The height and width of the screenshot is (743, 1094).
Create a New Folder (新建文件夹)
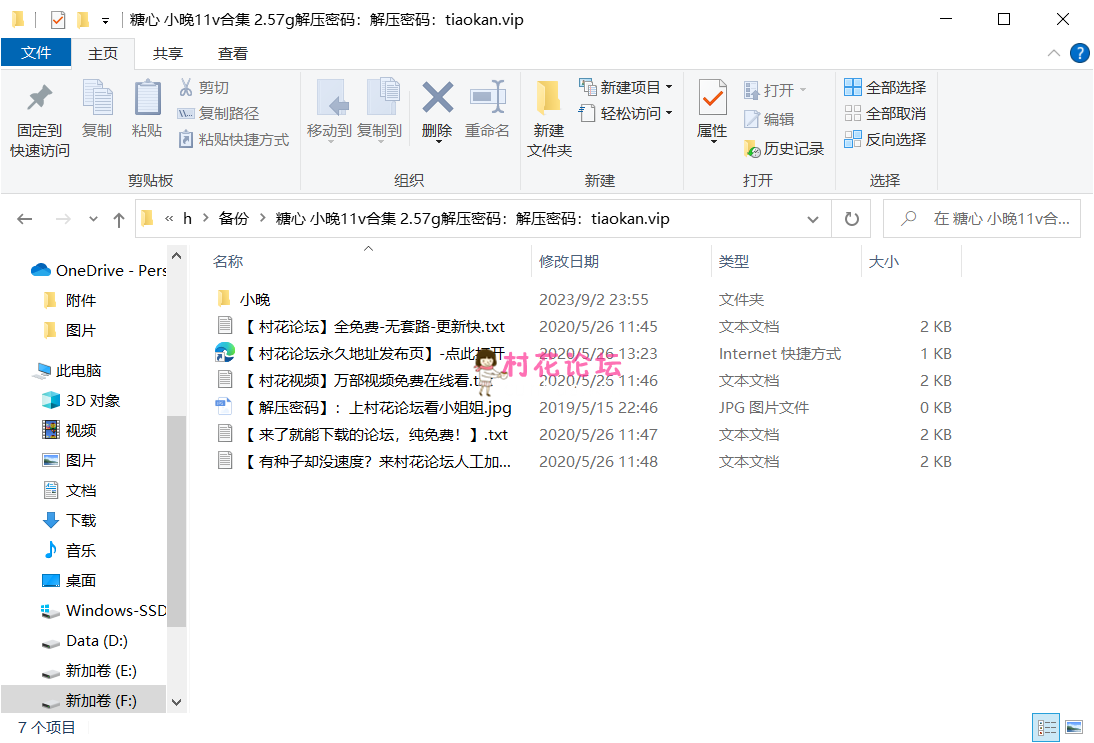pos(549,119)
